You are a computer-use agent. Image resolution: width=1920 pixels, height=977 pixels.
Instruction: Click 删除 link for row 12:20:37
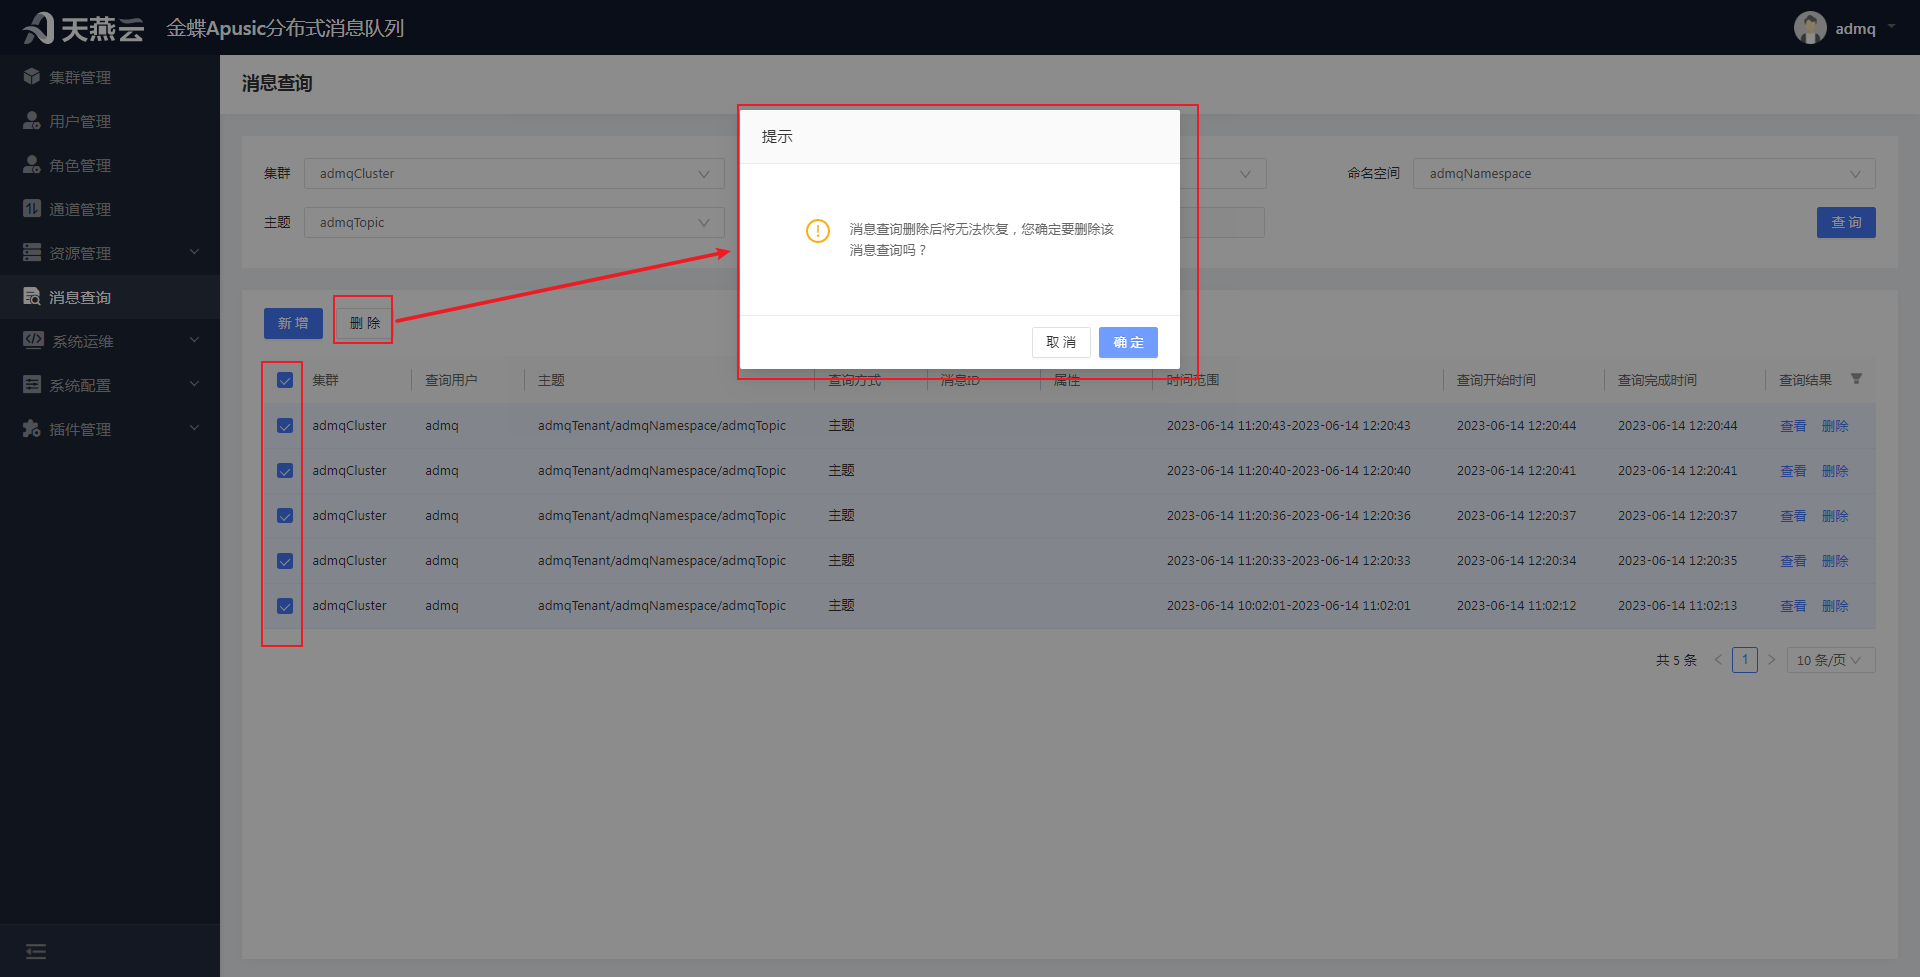pyautogui.click(x=1835, y=516)
